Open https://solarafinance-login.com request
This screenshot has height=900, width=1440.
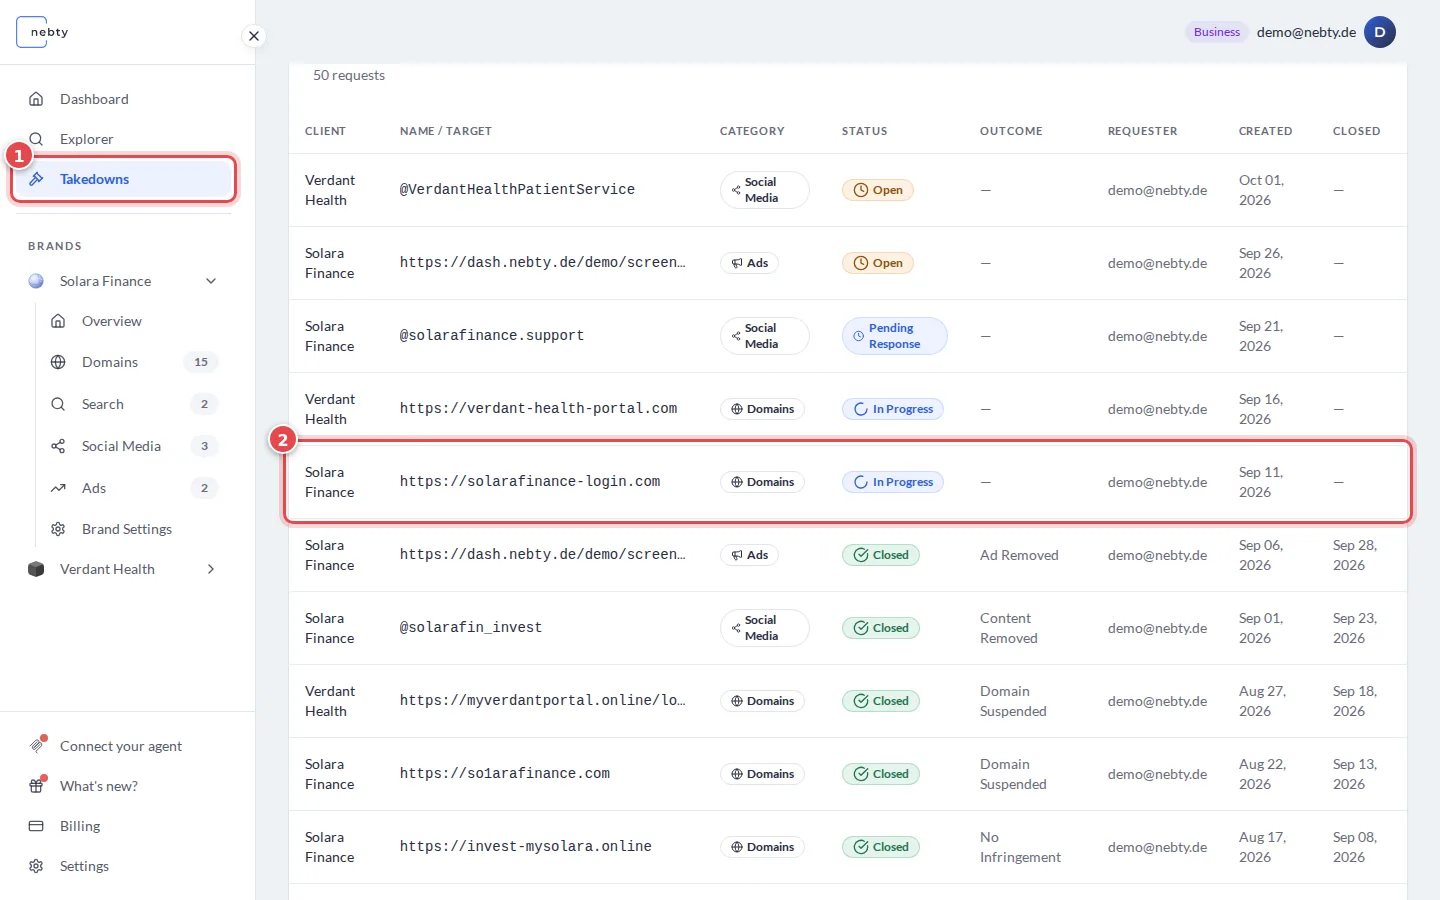click(848, 482)
